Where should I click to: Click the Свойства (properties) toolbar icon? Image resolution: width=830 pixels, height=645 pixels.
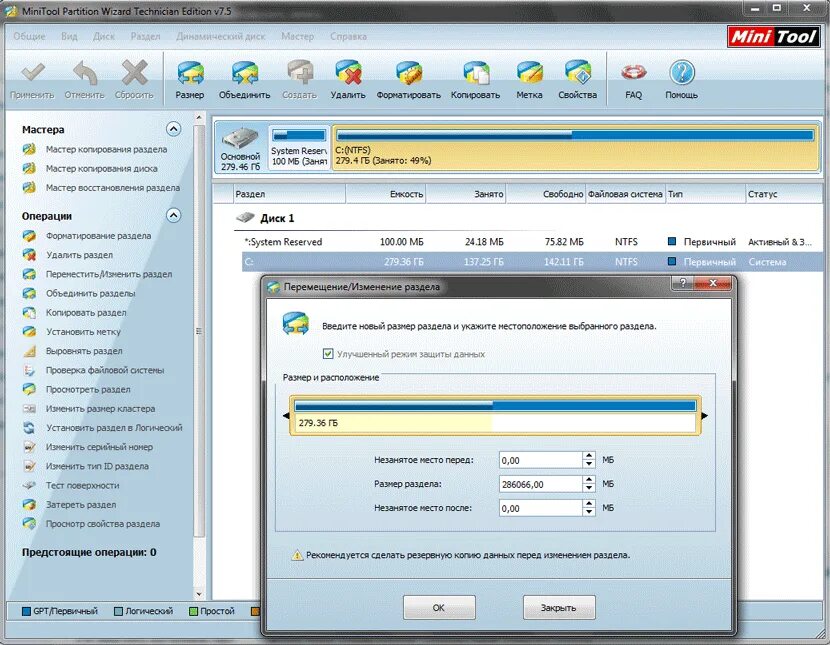[578, 73]
